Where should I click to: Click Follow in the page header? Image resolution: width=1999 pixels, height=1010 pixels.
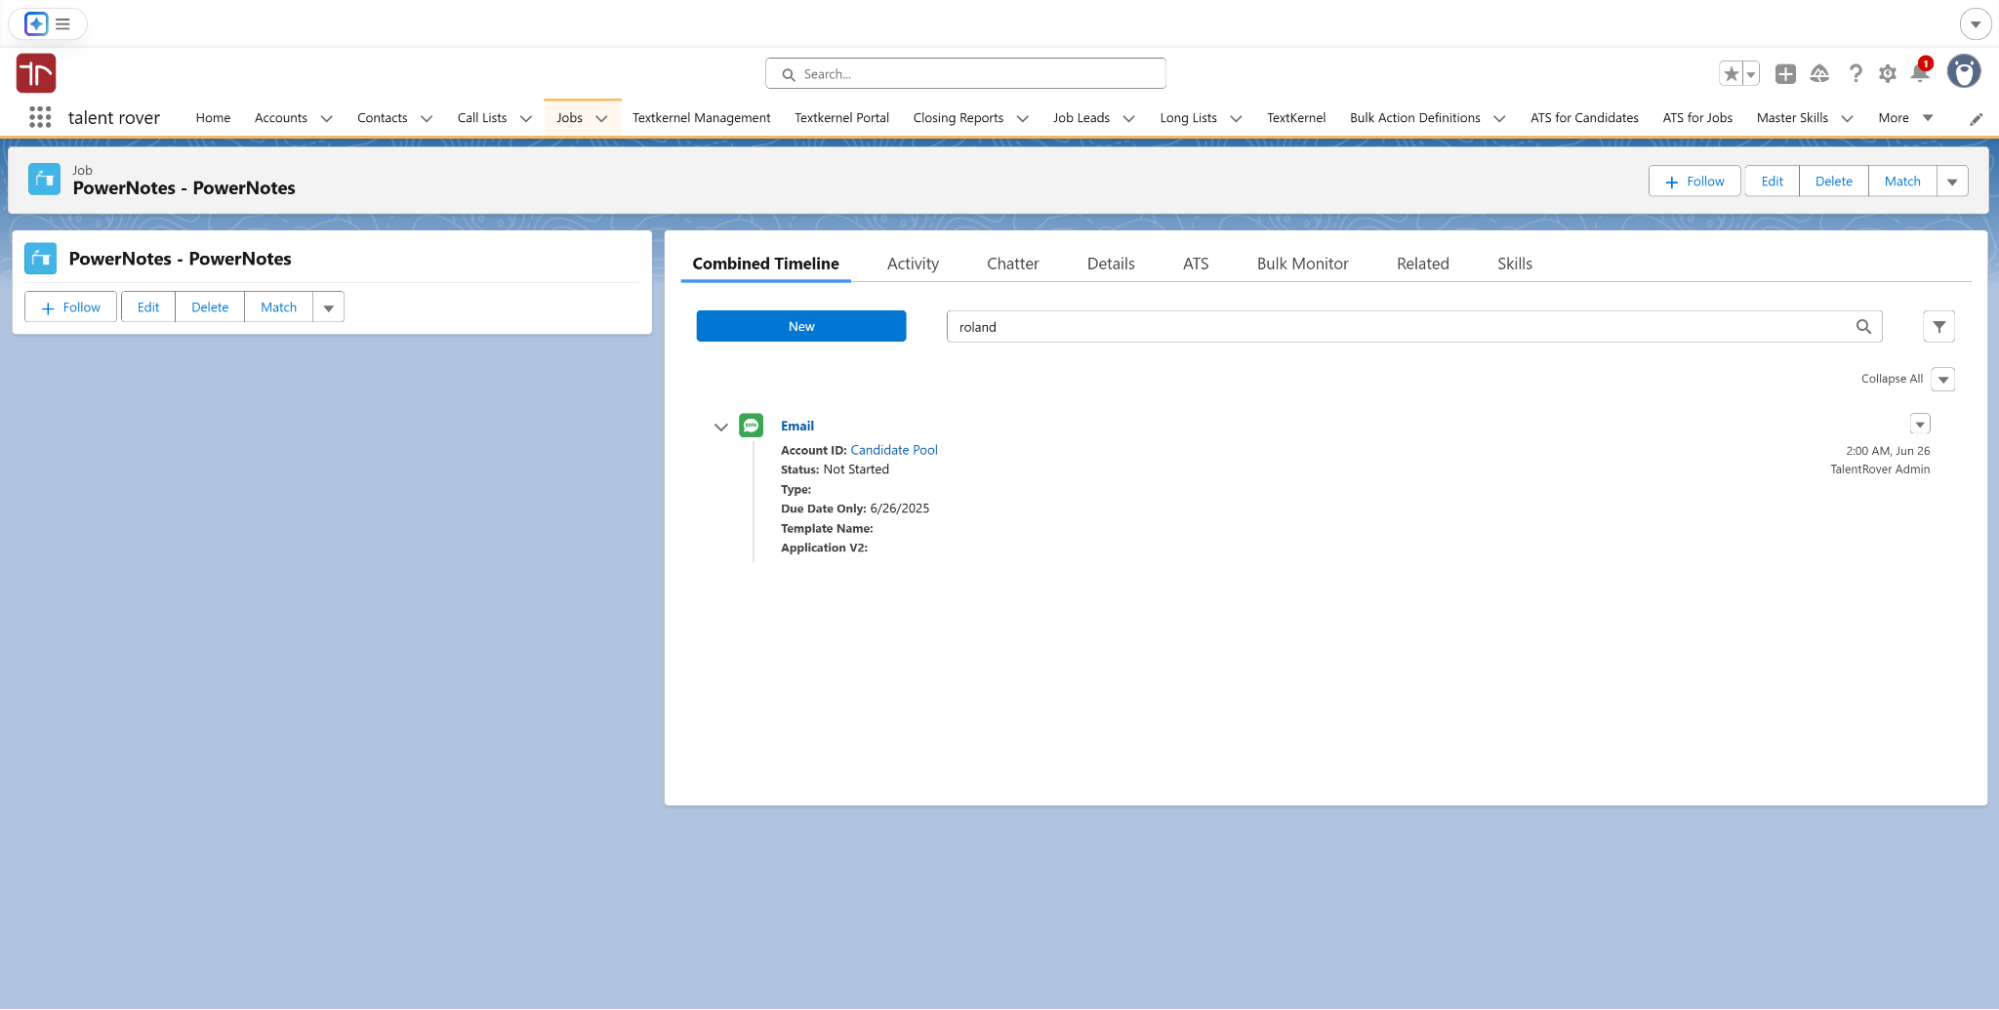(1694, 182)
